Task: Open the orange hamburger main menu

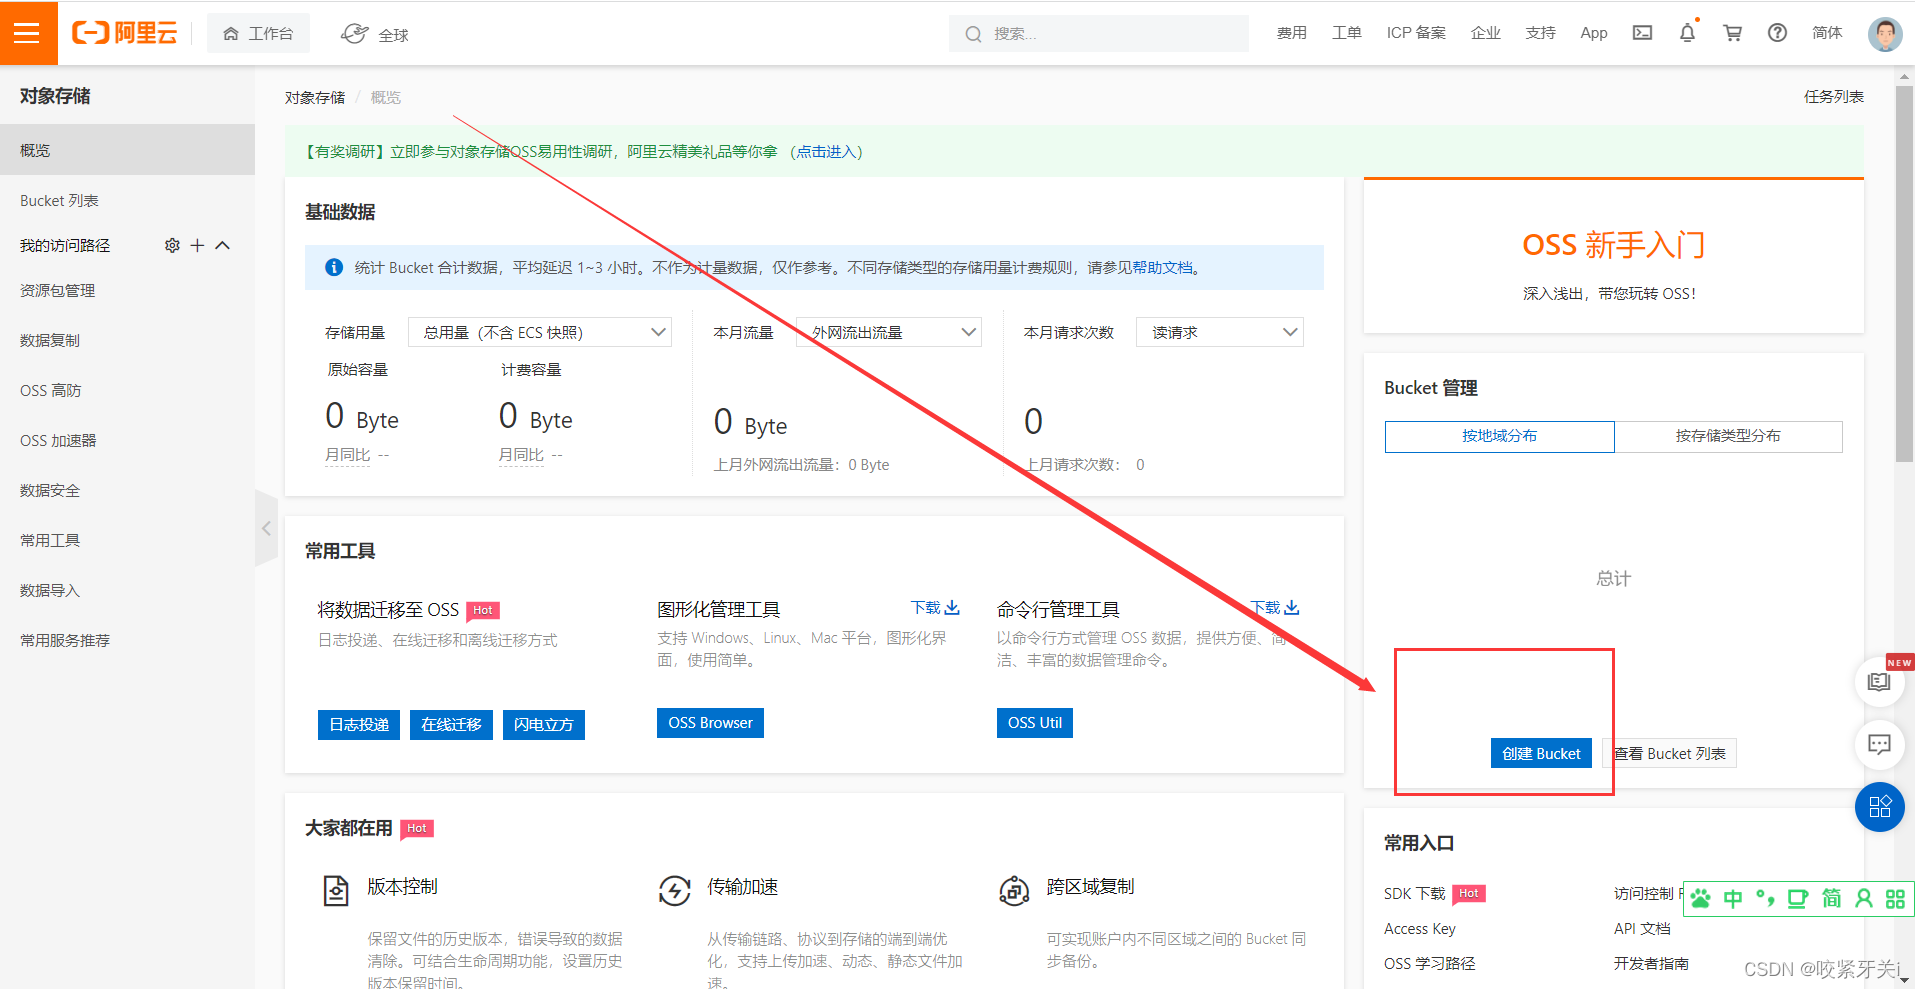Action: (28, 33)
